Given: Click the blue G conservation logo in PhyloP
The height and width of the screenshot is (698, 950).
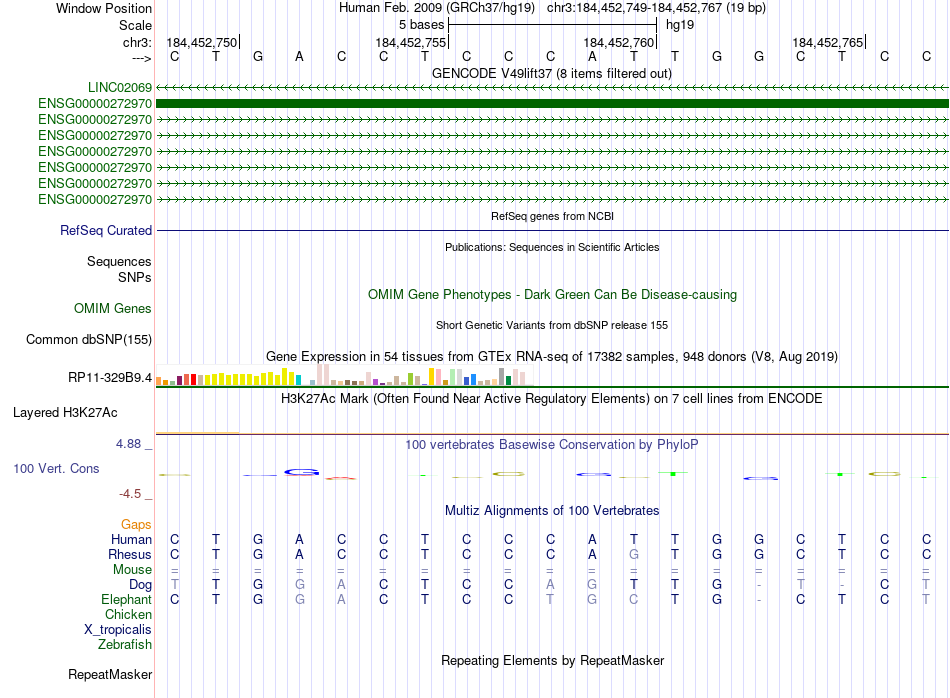Looking at the screenshot, I should coord(301,472).
